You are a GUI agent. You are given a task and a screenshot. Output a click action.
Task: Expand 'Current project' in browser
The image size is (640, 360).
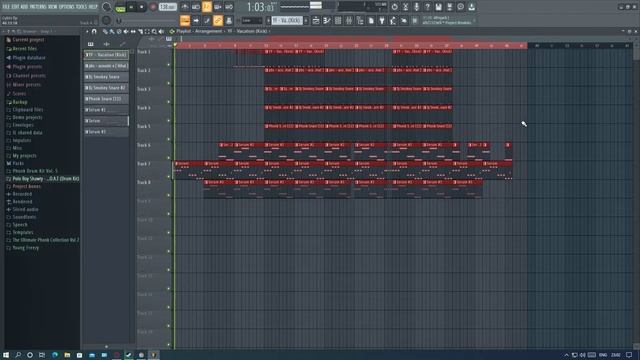[x=28, y=40]
